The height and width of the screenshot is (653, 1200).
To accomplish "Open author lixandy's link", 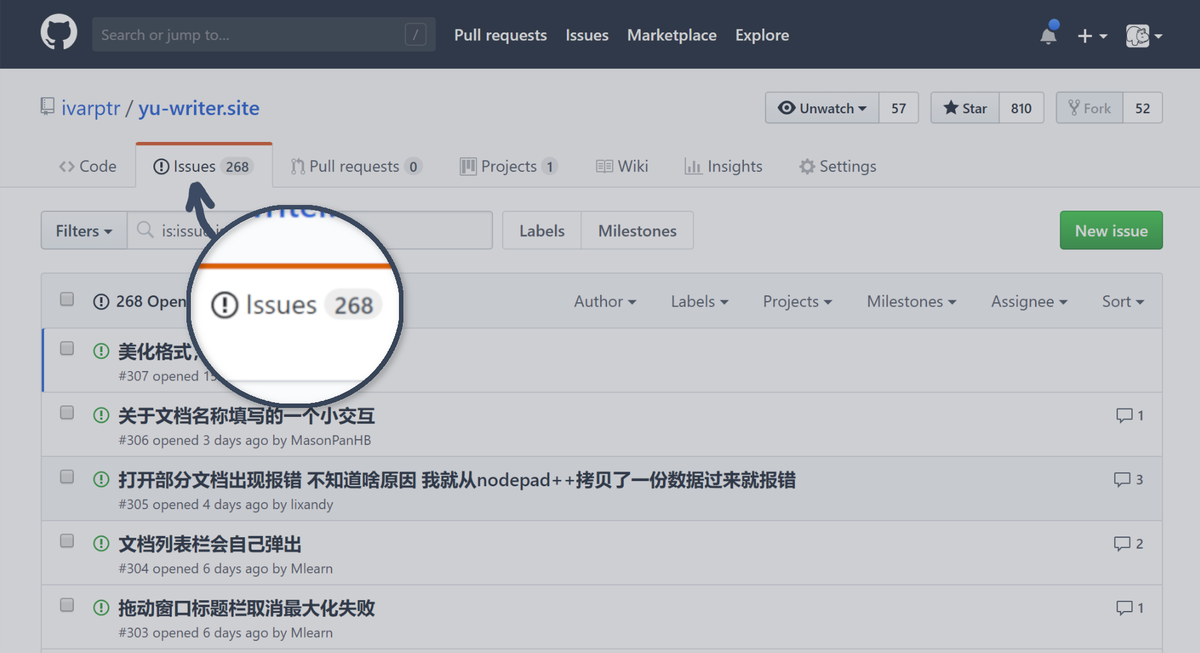I will tap(312, 504).
